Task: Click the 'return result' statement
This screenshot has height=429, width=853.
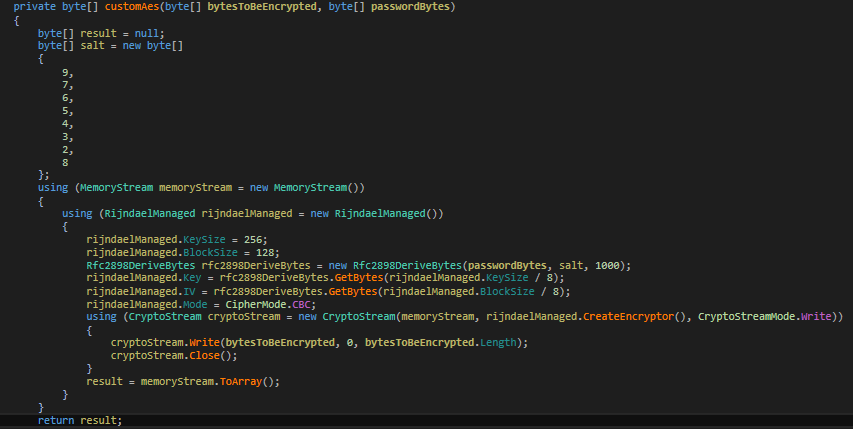Action: click(79, 420)
